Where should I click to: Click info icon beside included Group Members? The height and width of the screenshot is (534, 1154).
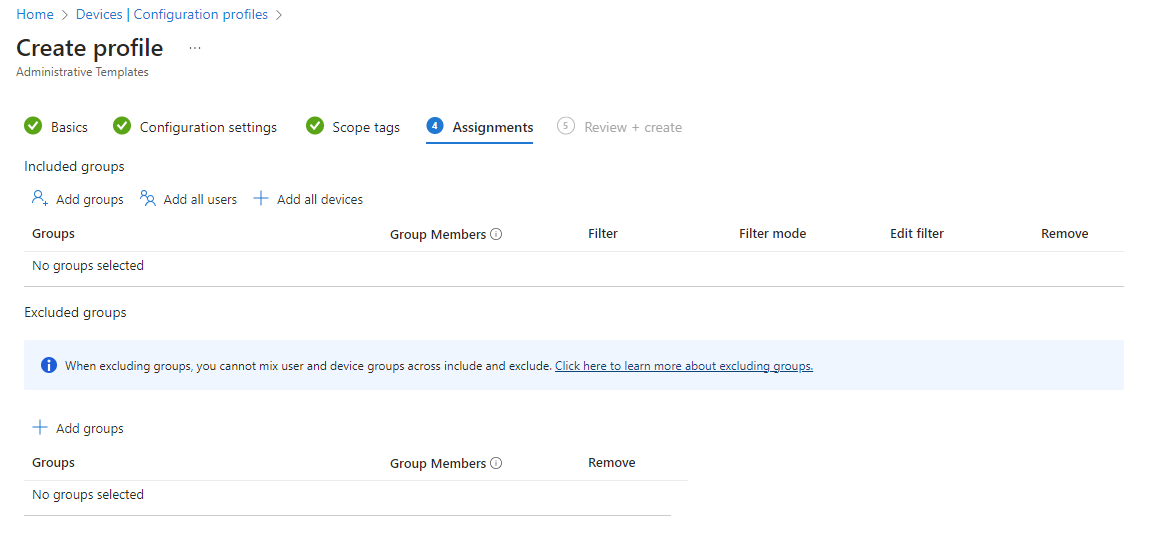(496, 234)
